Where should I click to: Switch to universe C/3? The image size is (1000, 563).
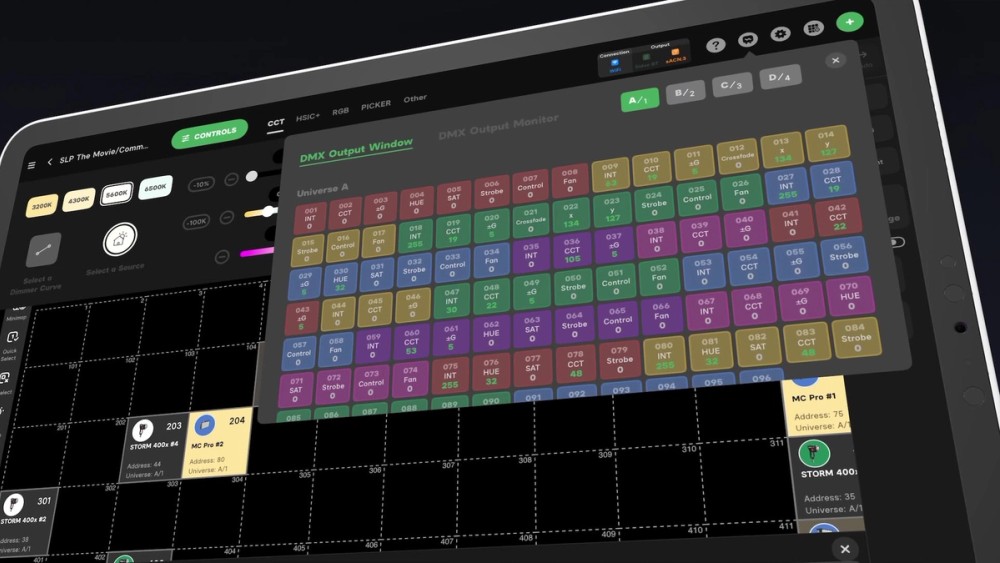click(732, 85)
